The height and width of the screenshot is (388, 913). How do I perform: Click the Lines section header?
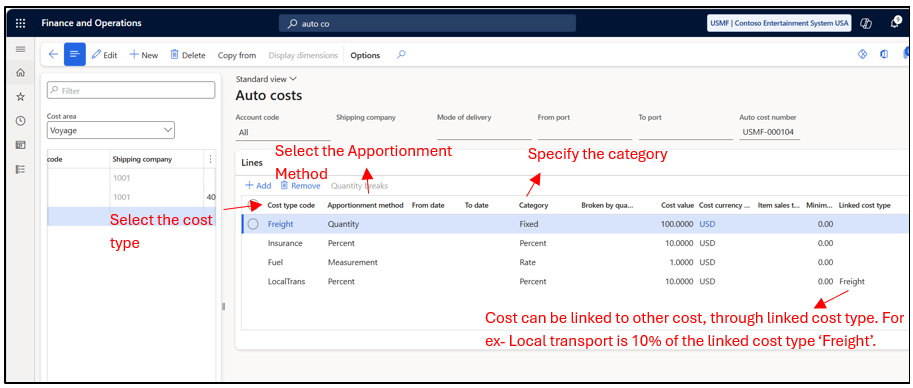pyautogui.click(x=252, y=163)
